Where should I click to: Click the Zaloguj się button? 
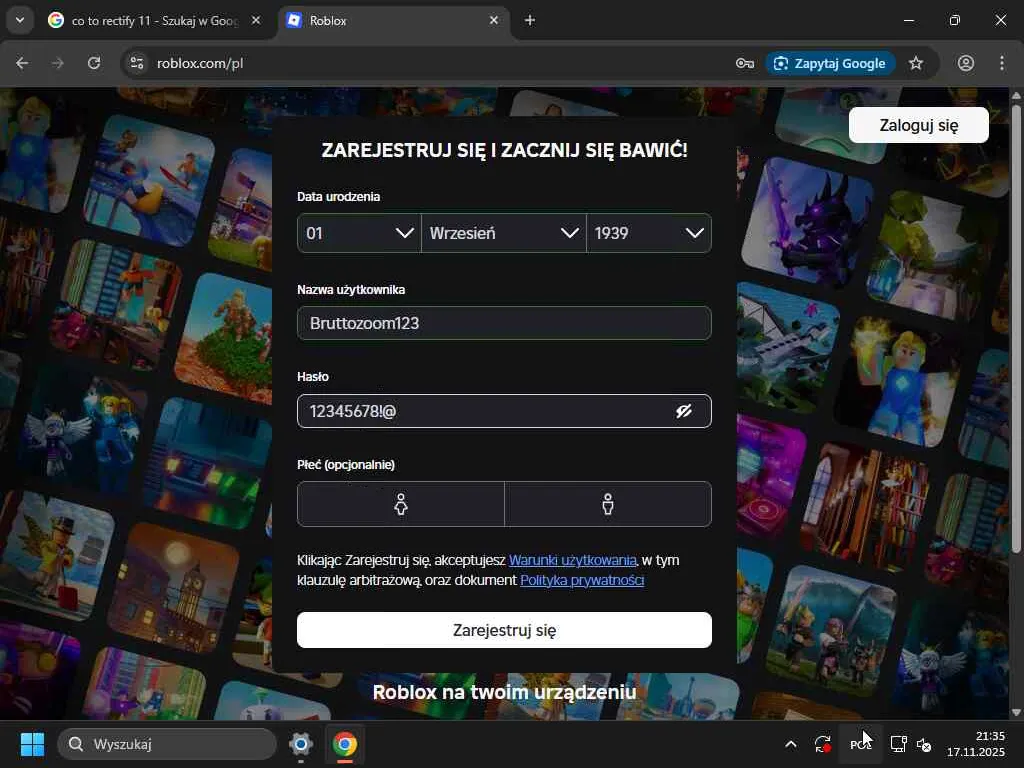[x=918, y=125]
